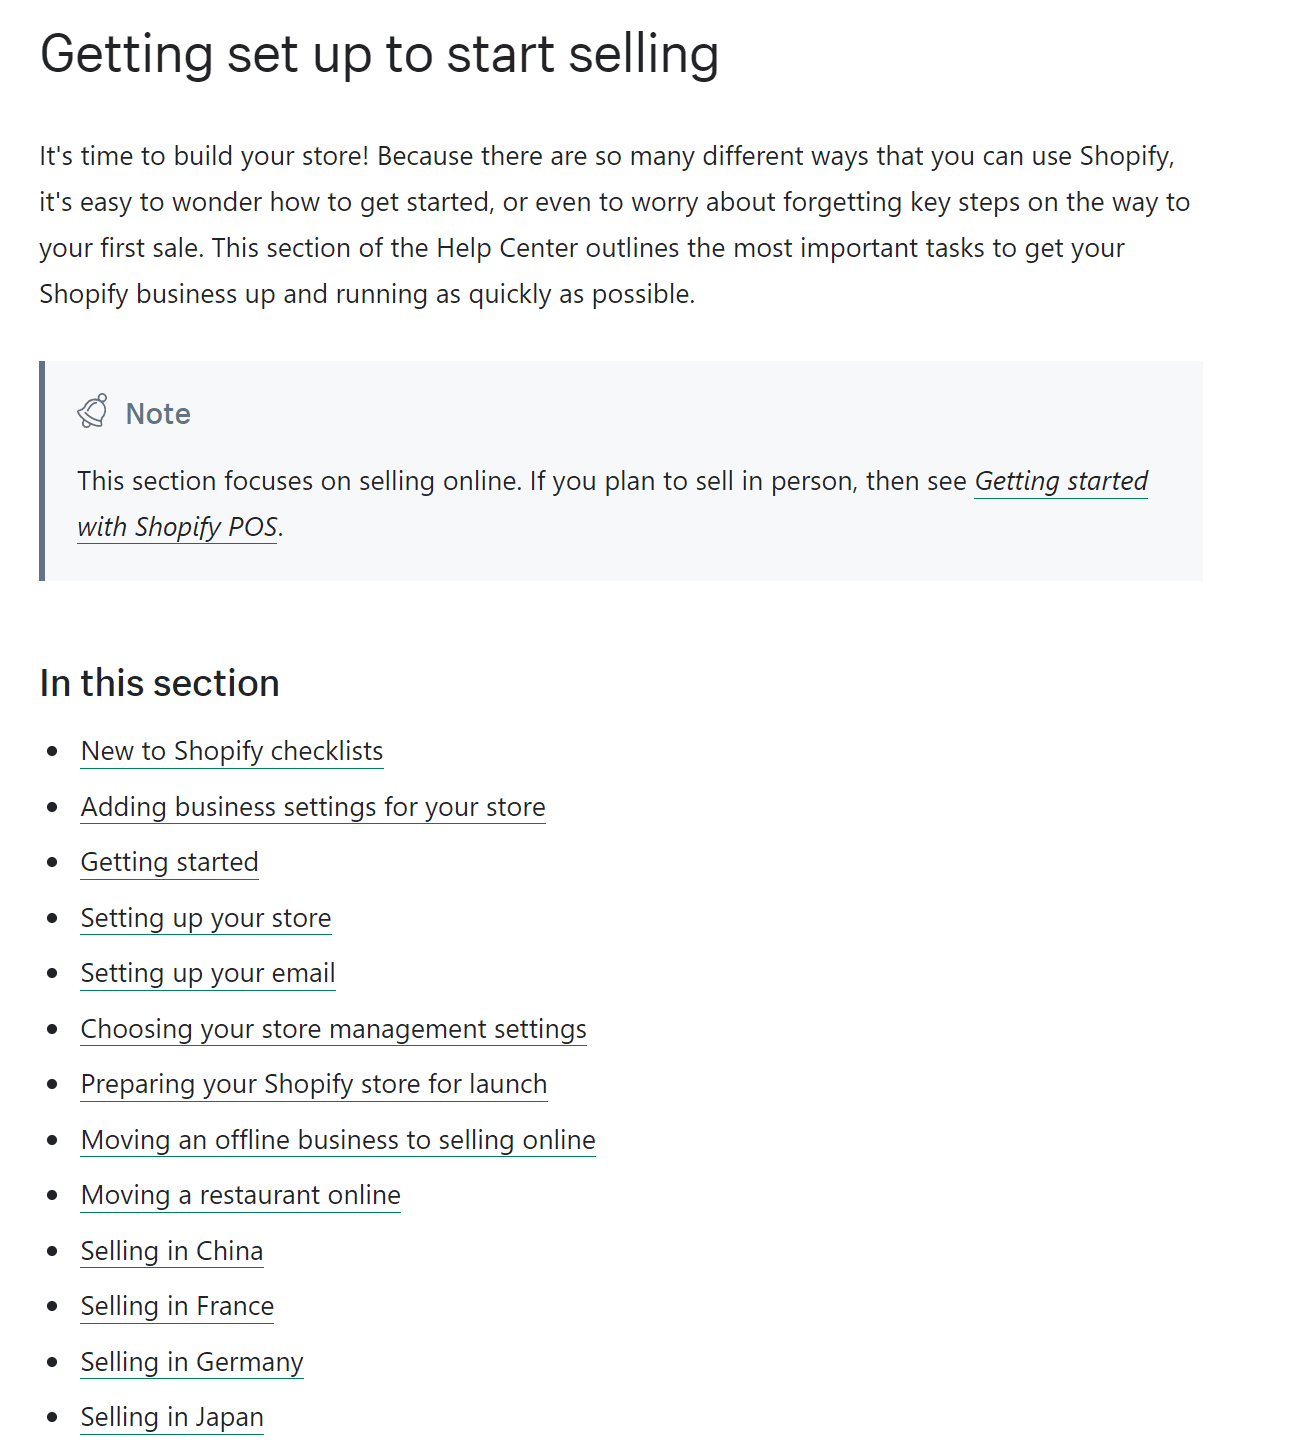Go to Selling in Germany page
This screenshot has height=1454, width=1307.
point(191,1362)
